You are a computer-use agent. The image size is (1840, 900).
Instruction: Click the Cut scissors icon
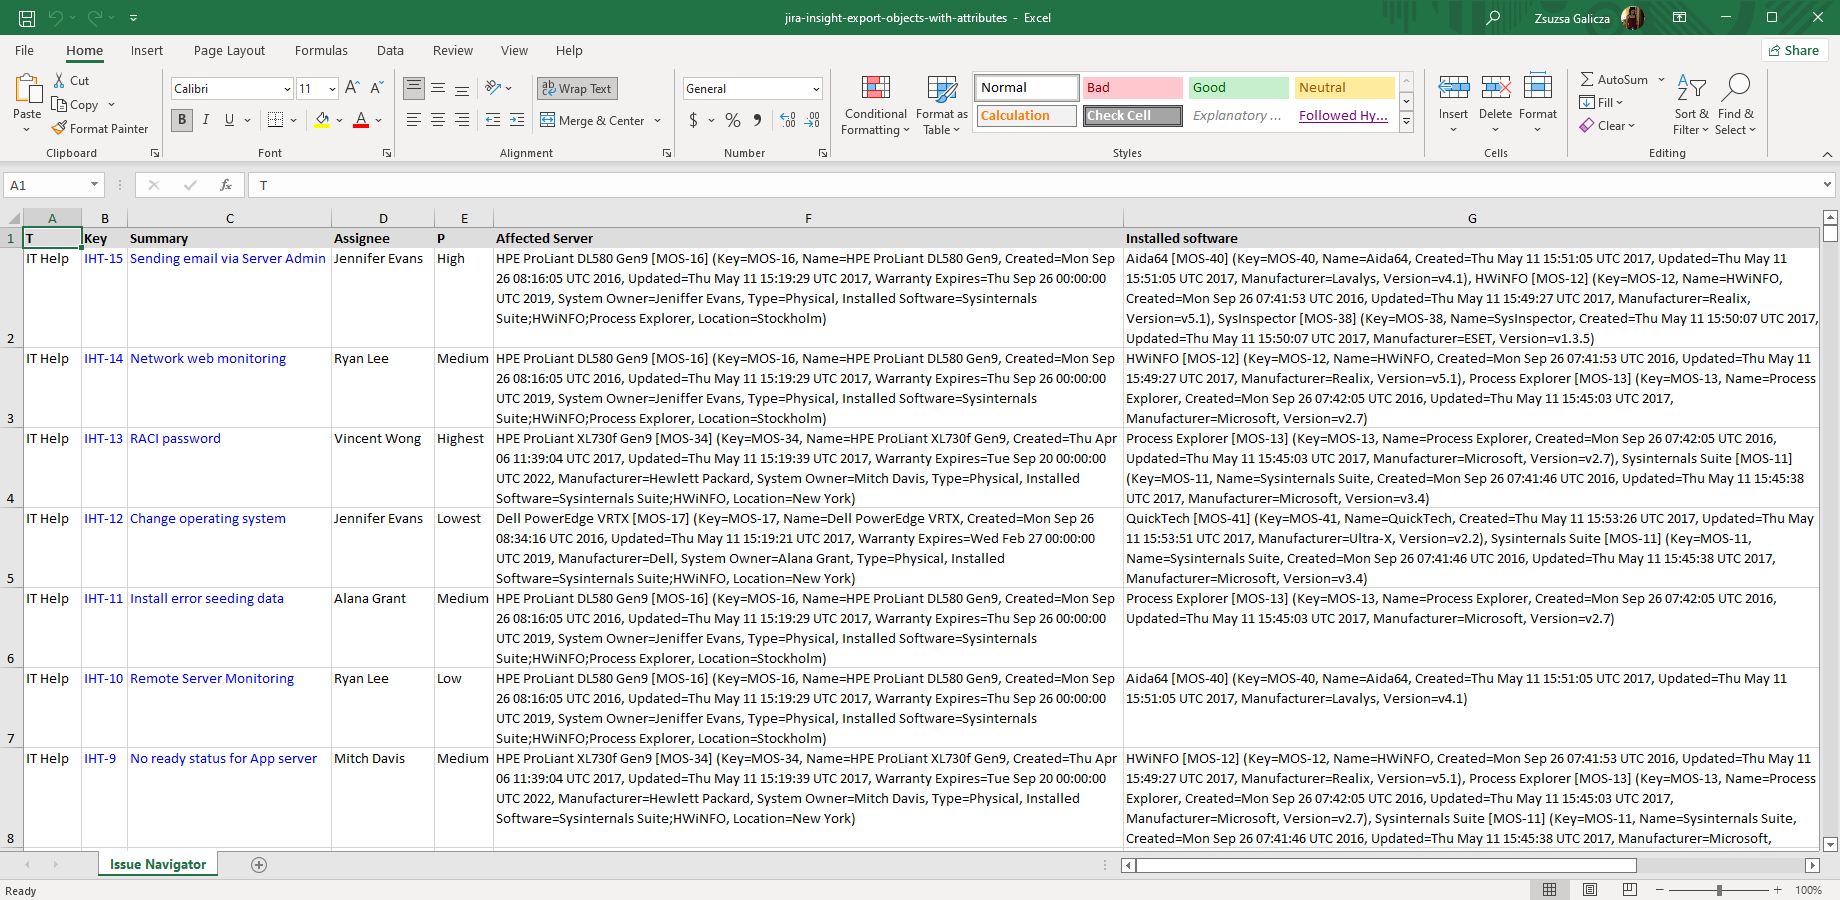[60, 80]
